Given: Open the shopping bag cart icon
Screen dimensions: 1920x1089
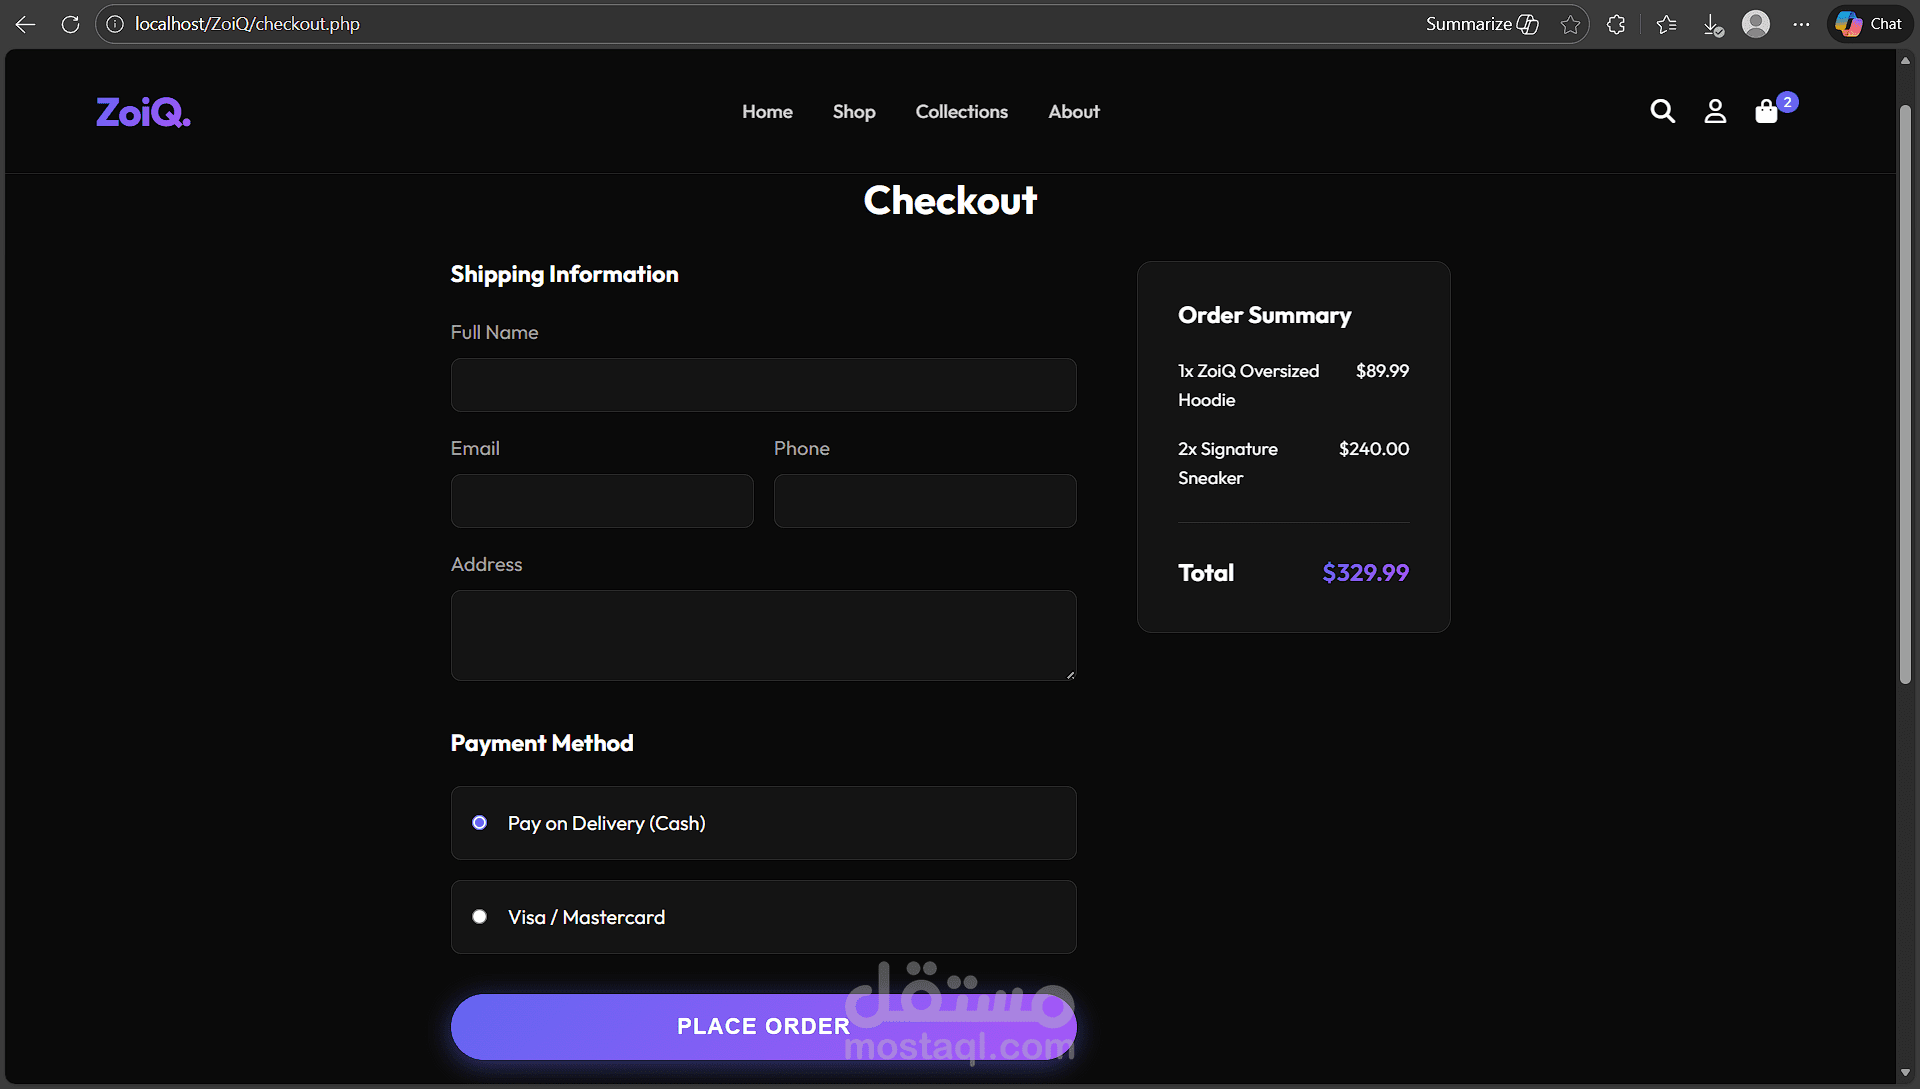Looking at the screenshot, I should (x=1767, y=111).
